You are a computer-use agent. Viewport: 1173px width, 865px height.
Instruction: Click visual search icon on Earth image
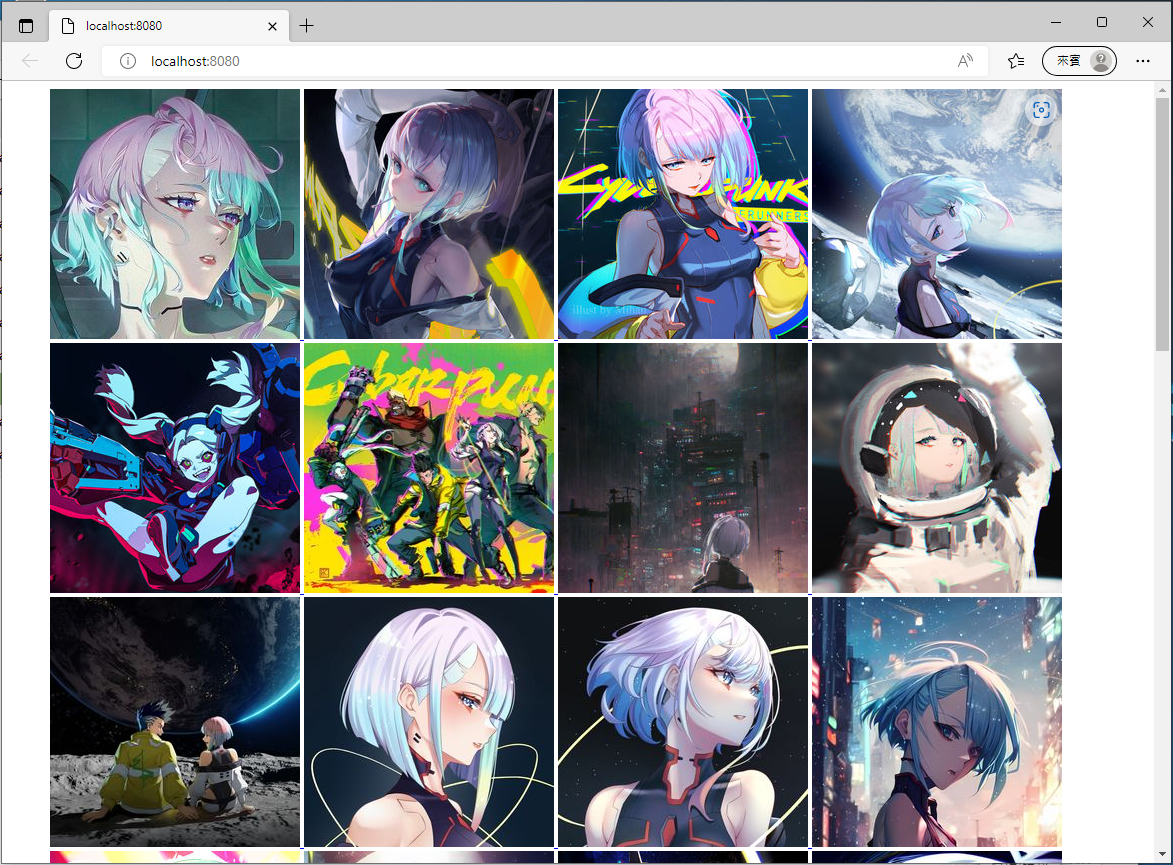1041,110
